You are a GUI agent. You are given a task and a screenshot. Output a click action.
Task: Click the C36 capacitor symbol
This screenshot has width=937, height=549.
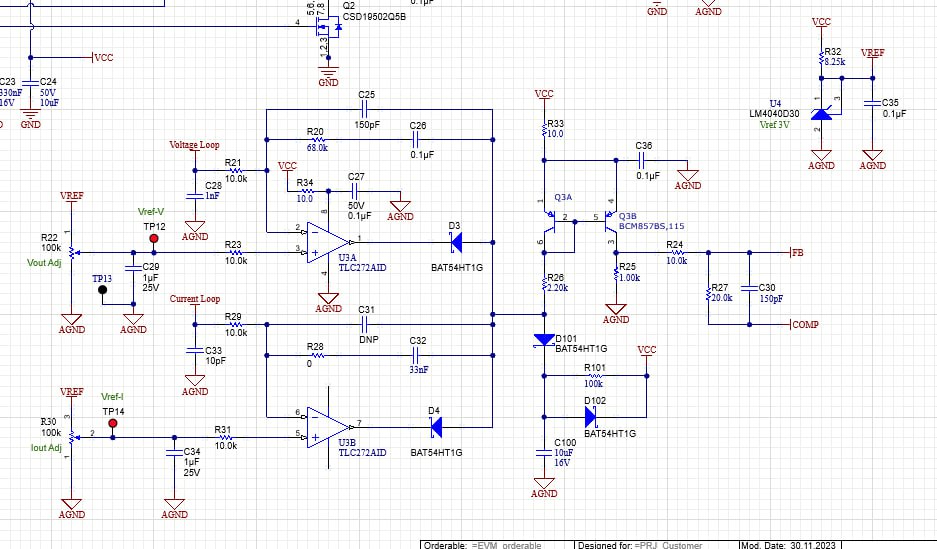pos(641,160)
